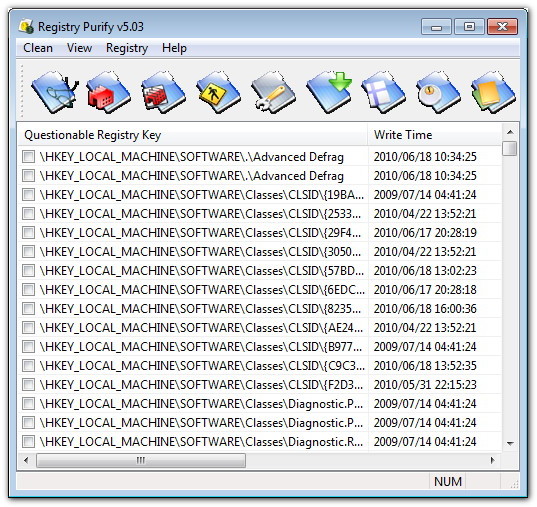
Task: Mark checkbox for CLSID\{AE24... key
Action: (x=28, y=328)
